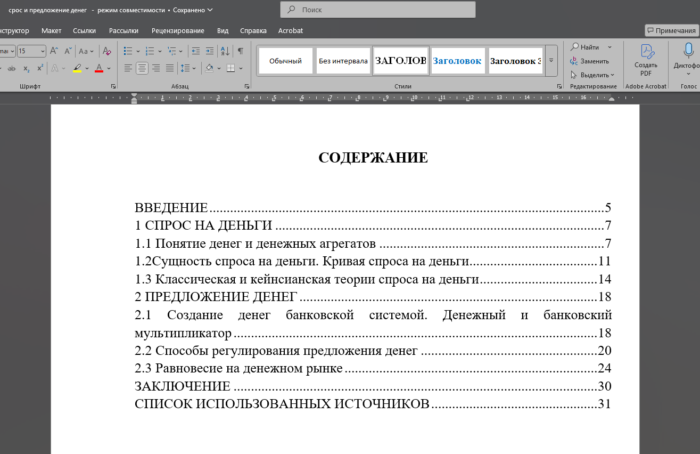Open the Acrobat tab
This screenshot has height=454, width=700.
click(291, 30)
